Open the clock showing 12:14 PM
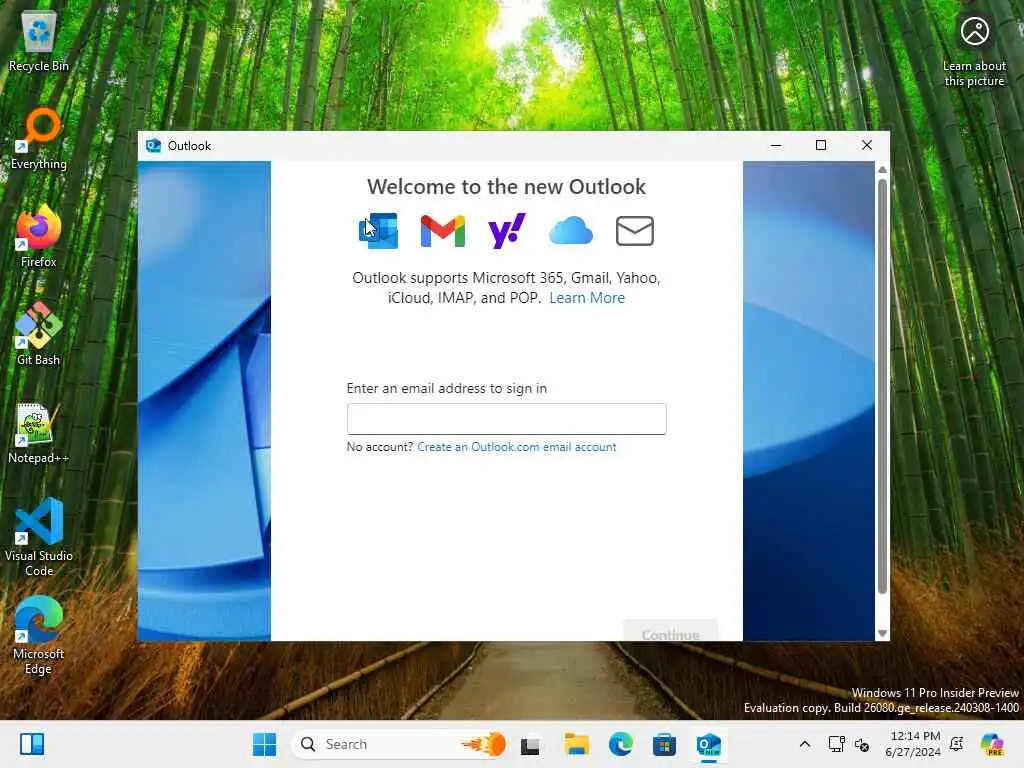The height and width of the screenshot is (768, 1024). 913,744
